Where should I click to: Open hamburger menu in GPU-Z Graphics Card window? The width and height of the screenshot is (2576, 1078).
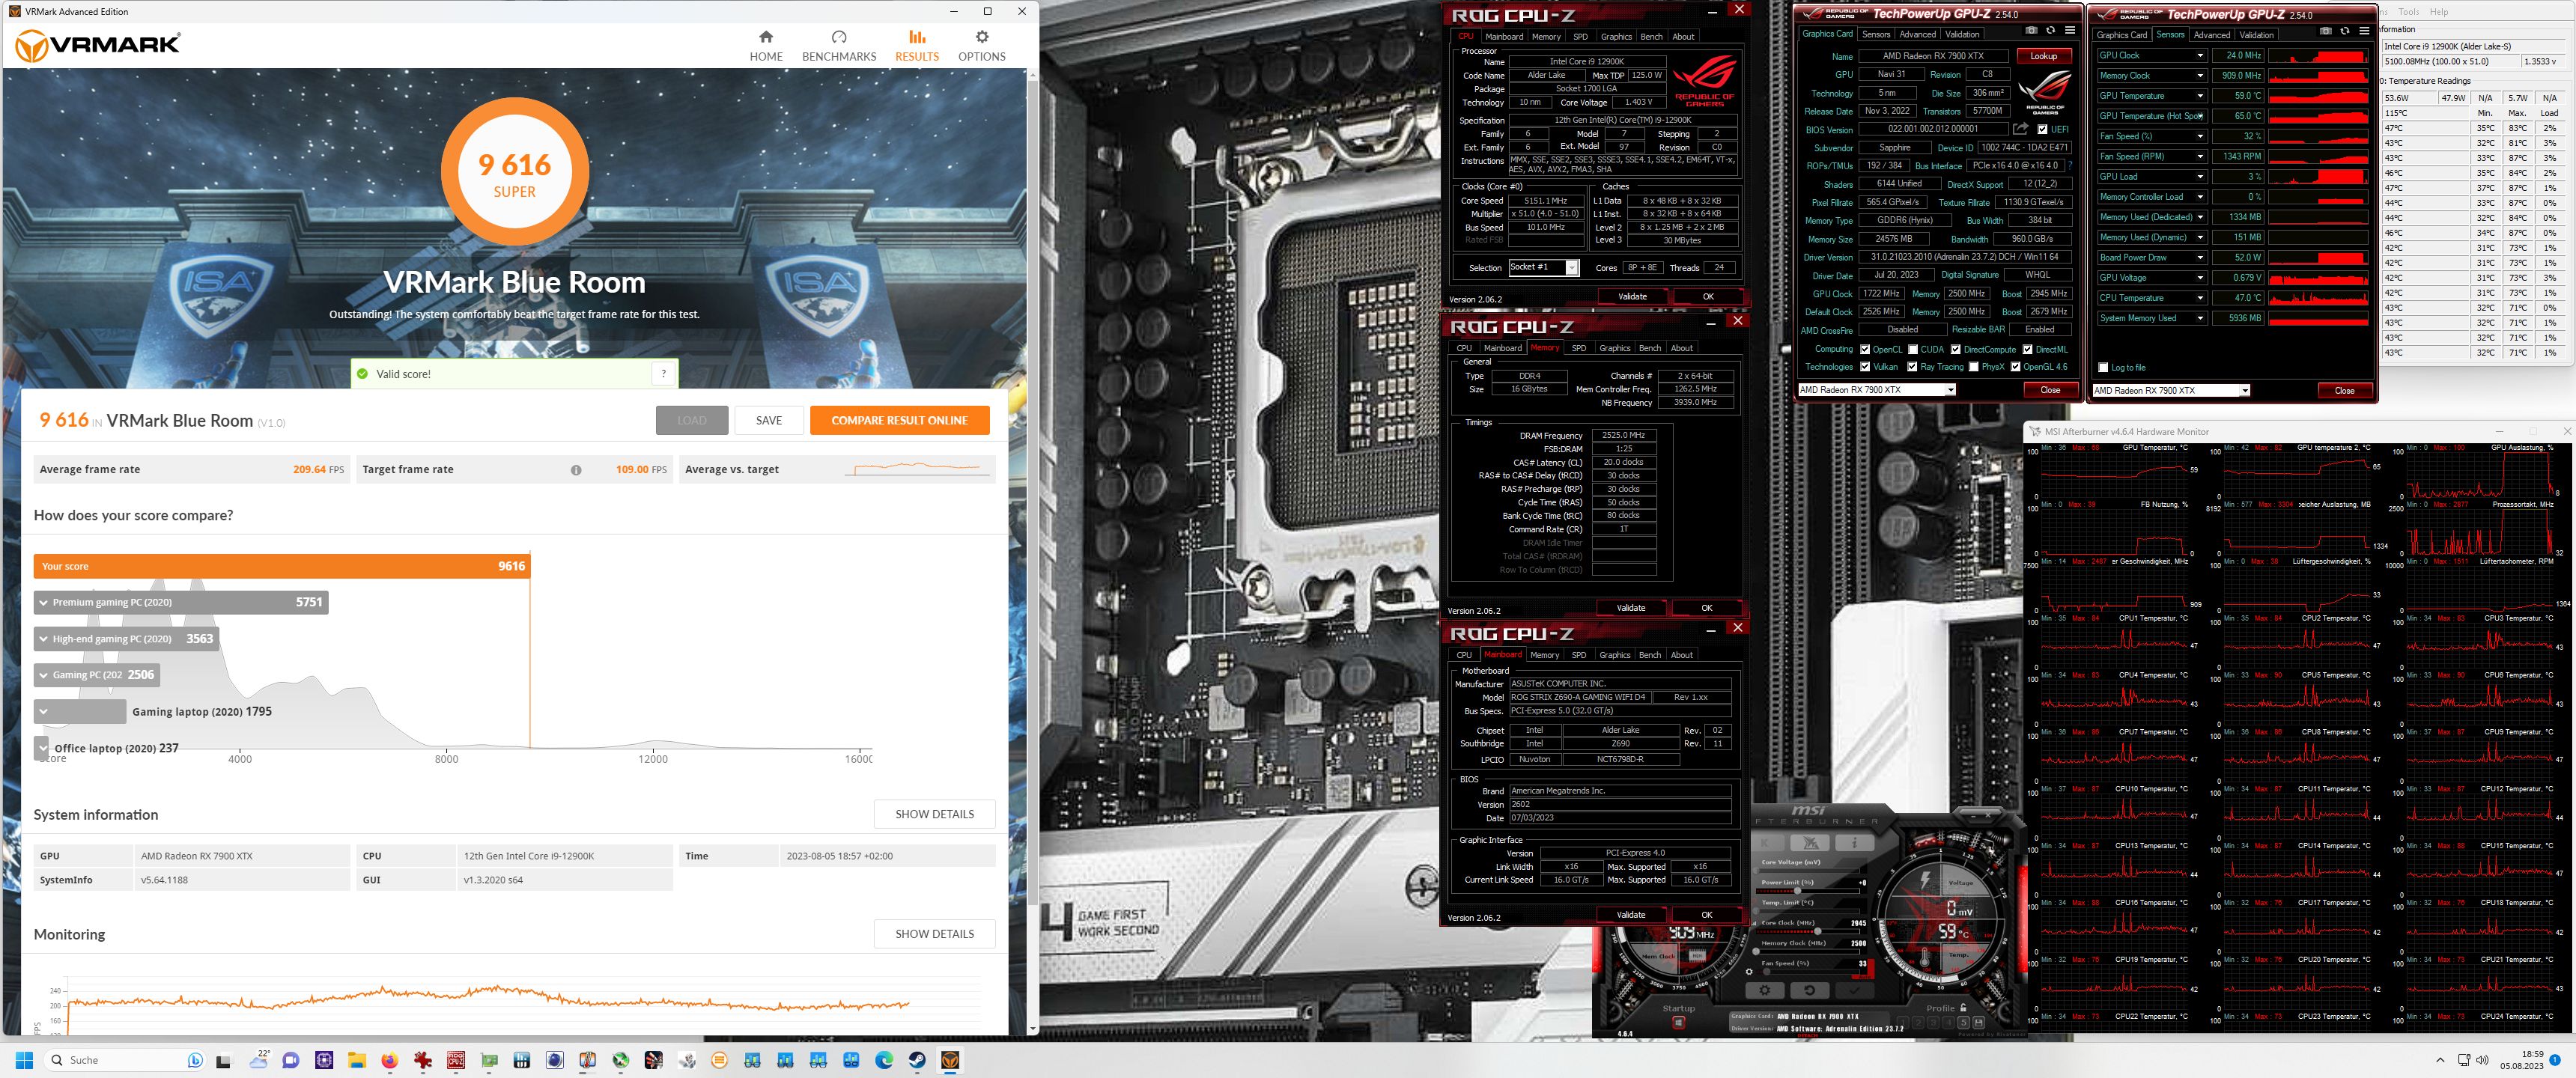(2070, 30)
